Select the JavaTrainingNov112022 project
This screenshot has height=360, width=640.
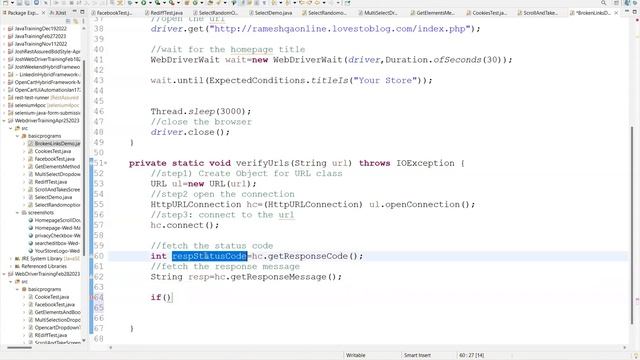(x=40, y=44)
